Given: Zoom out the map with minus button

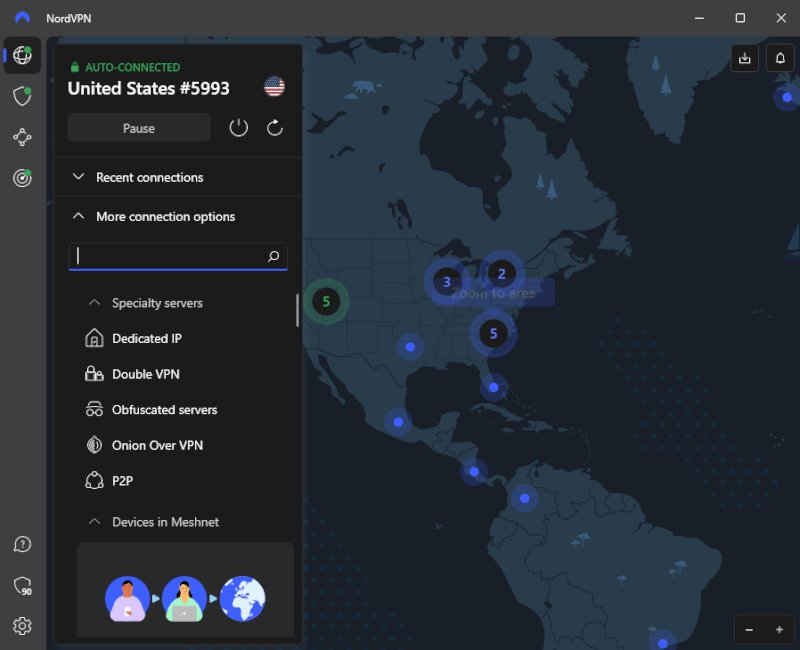Looking at the screenshot, I should (x=749, y=630).
